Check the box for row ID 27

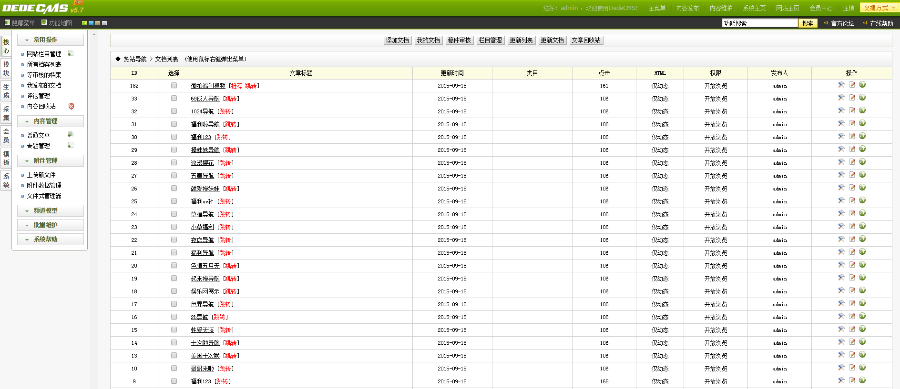pos(174,175)
